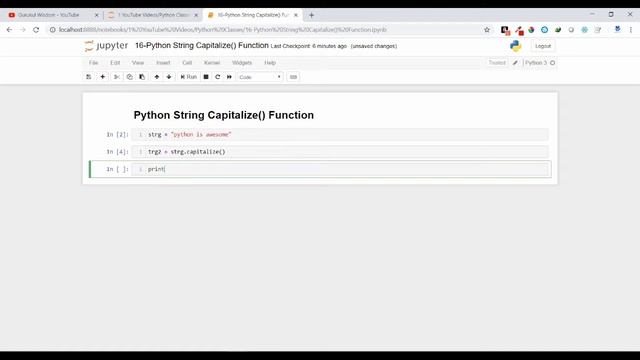The width and height of the screenshot is (640, 360).
Task: Click the Jupyter logo
Action: coord(106,46)
